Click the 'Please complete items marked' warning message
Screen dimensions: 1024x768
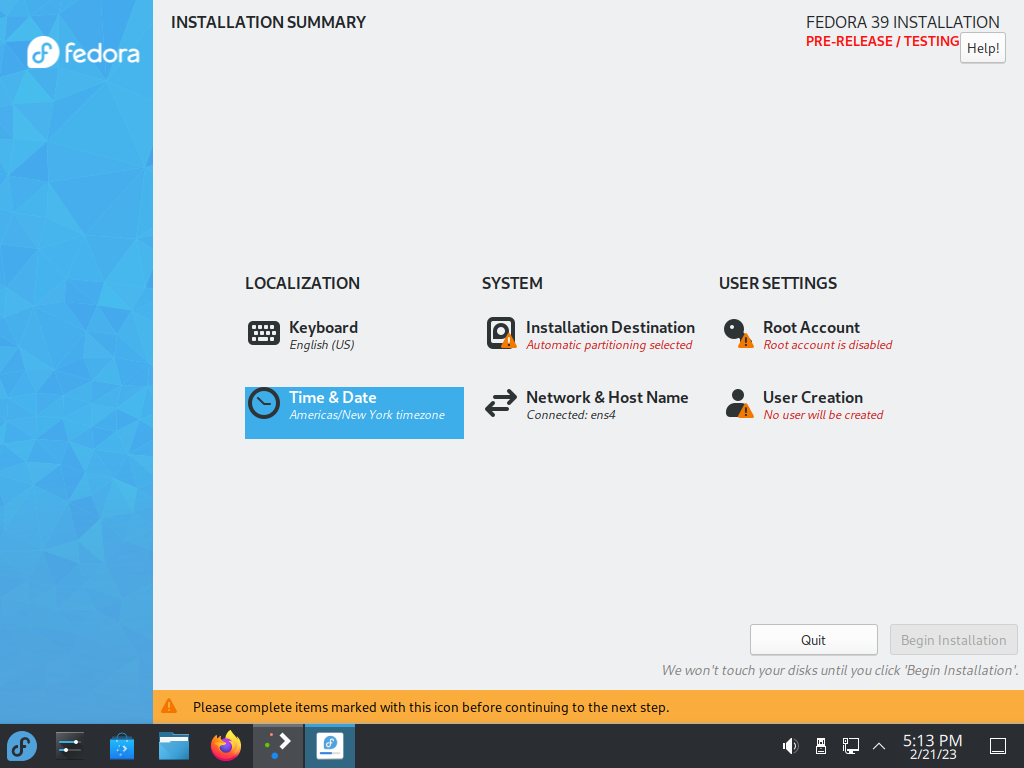pyautogui.click(x=431, y=707)
